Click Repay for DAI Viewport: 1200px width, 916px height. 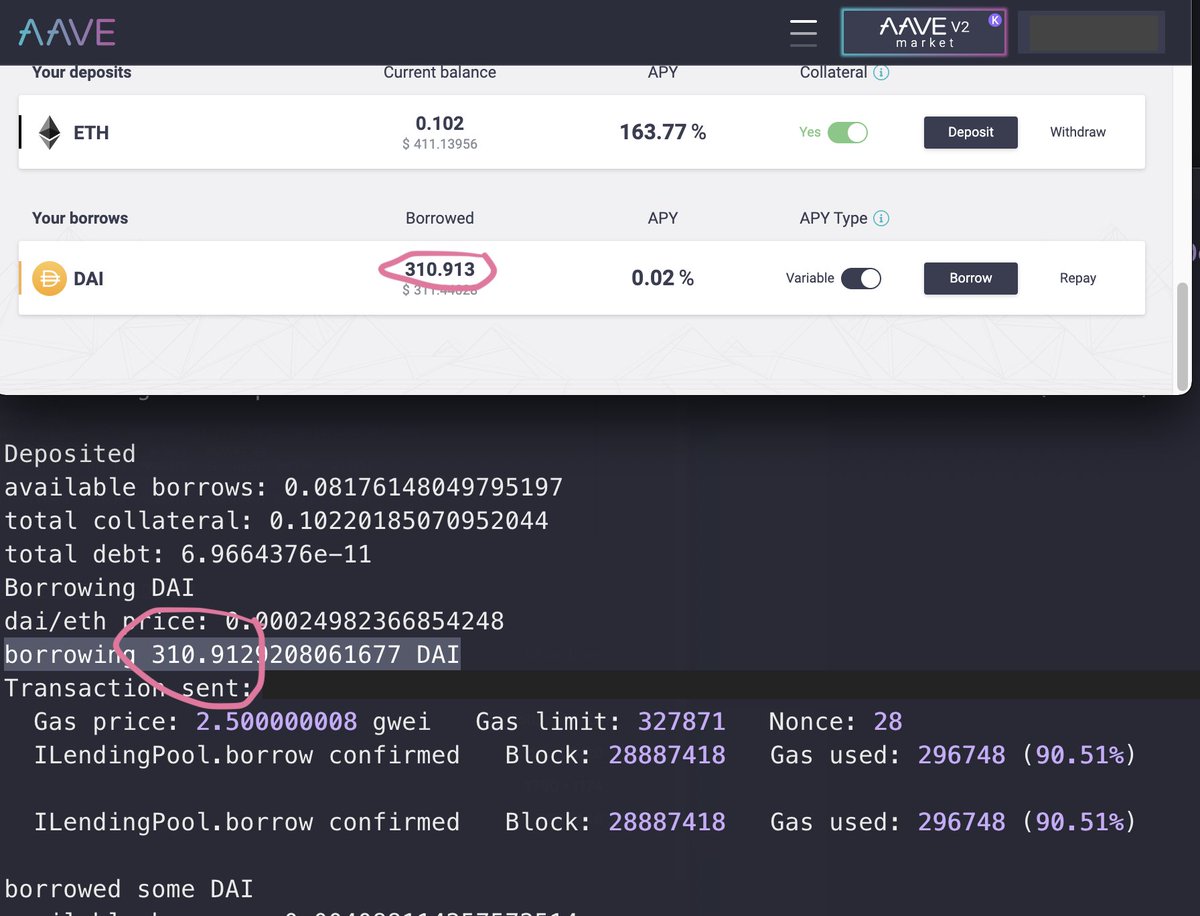1078,278
